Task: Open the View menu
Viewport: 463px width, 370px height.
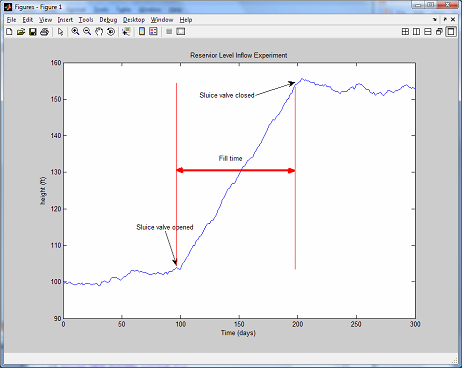Action: click(x=45, y=20)
